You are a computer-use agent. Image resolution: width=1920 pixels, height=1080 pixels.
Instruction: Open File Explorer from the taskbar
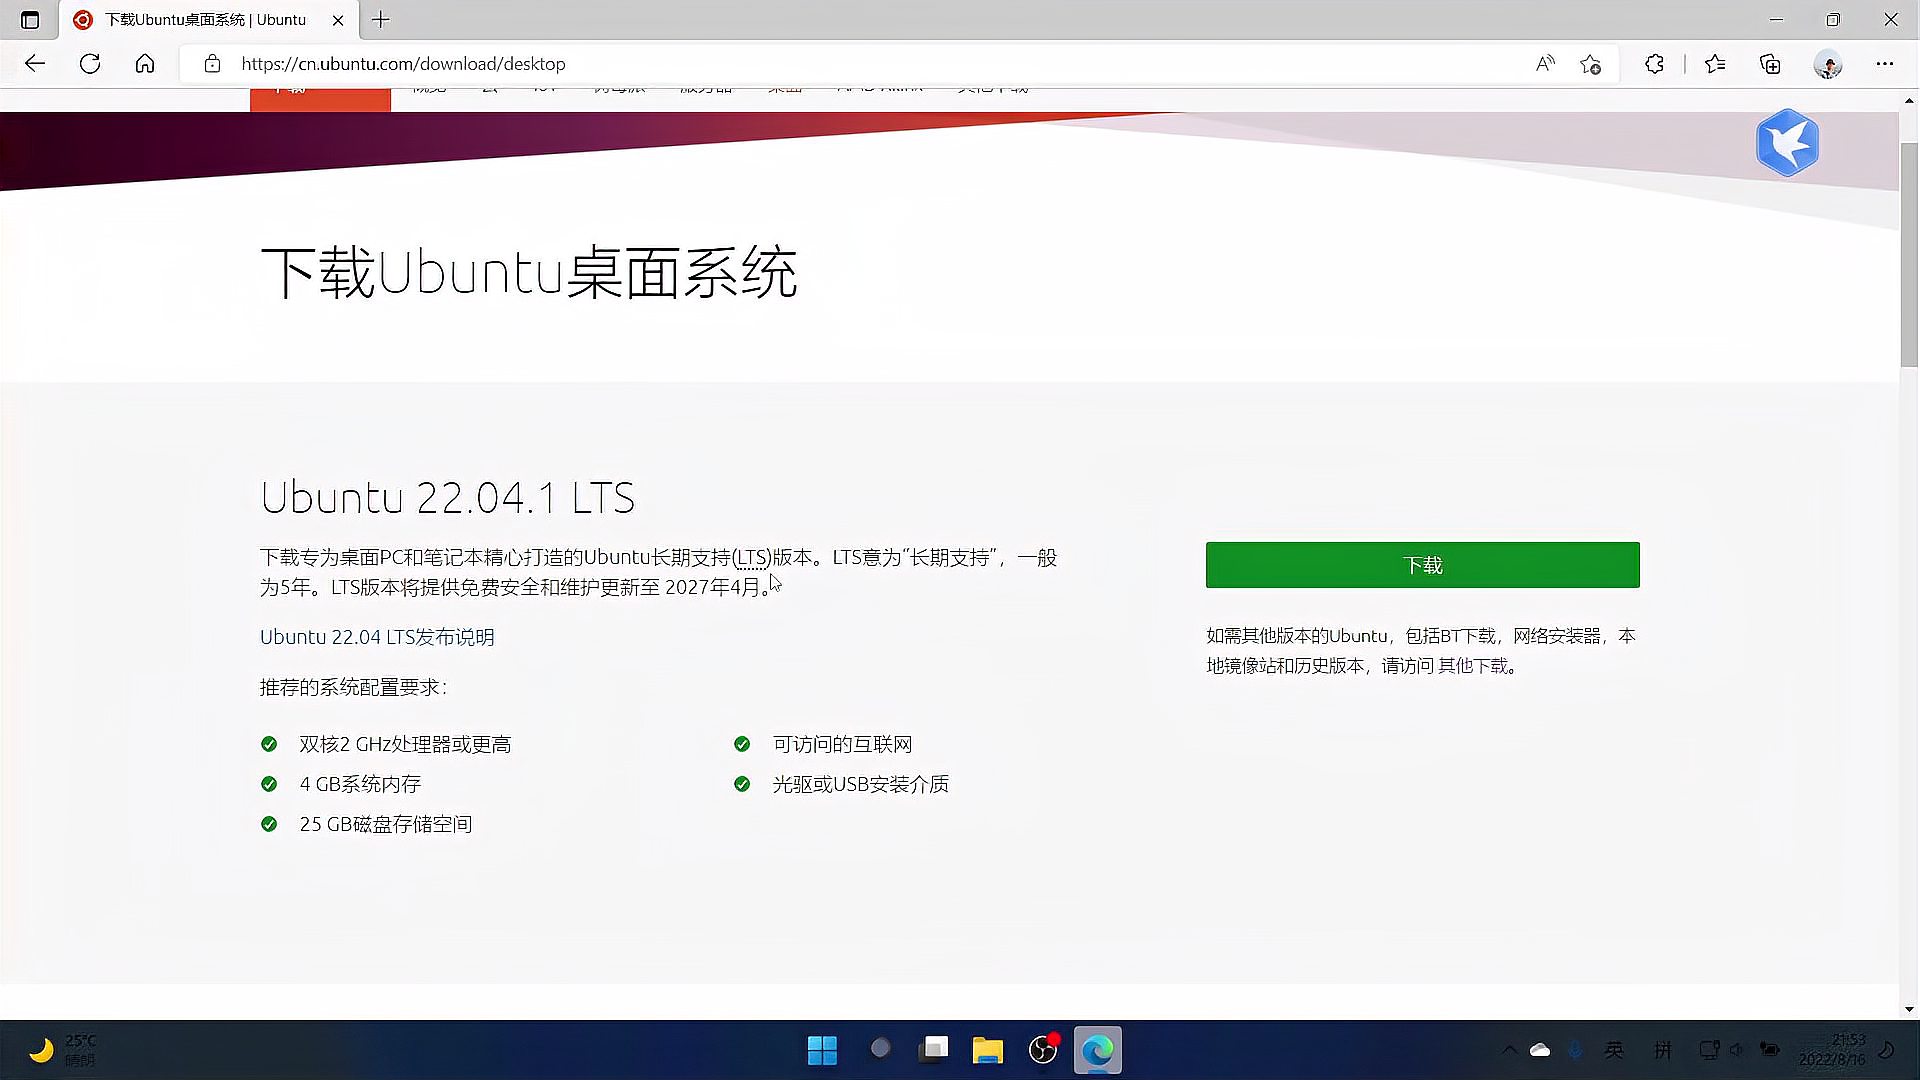pos(988,1049)
